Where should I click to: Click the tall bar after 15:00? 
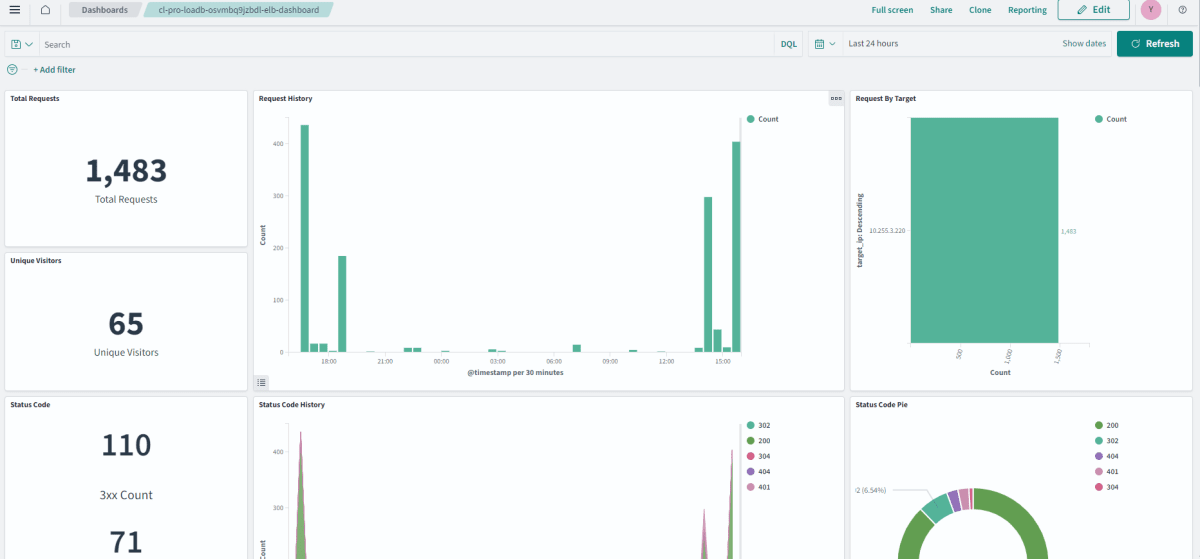[x=736, y=247]
